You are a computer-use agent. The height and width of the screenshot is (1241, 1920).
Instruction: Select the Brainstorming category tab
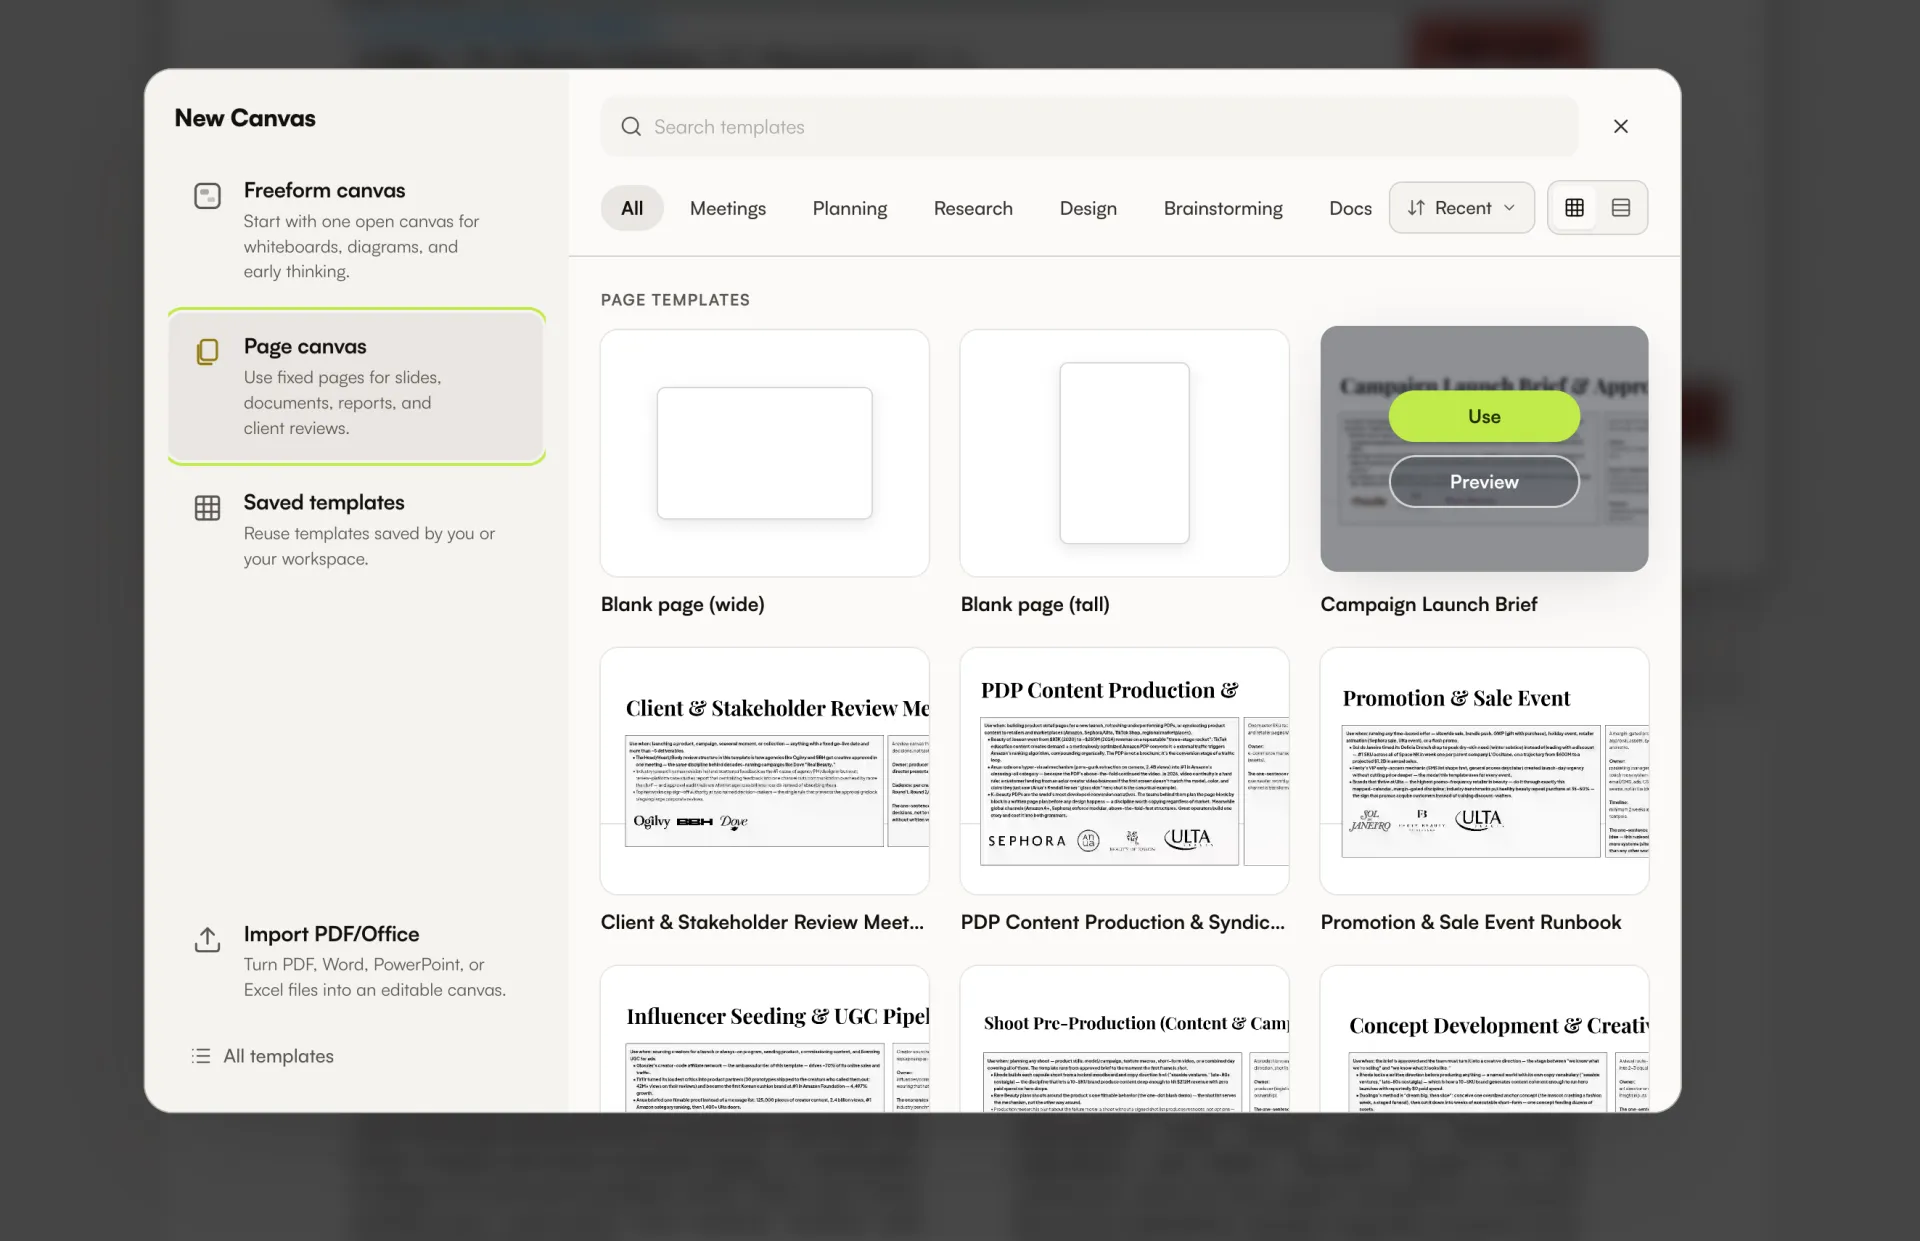(1223, 208)
